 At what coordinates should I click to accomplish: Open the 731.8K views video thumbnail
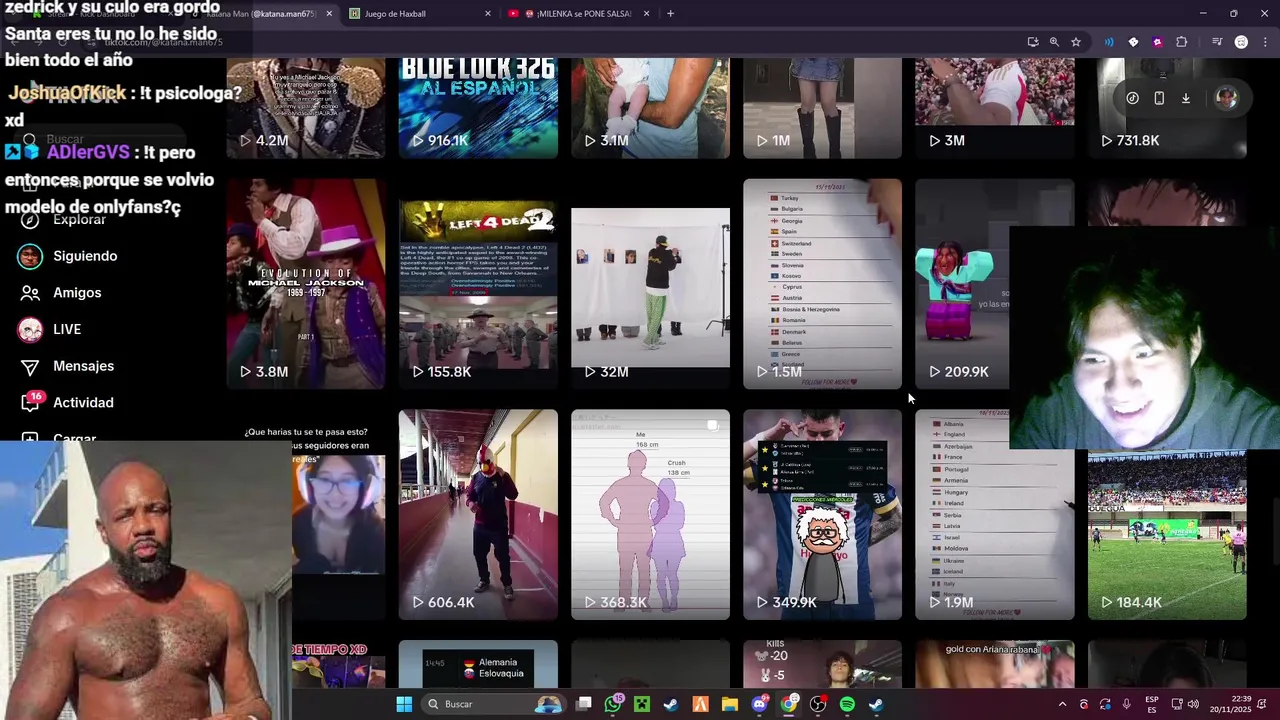[x=1167, y=108]
